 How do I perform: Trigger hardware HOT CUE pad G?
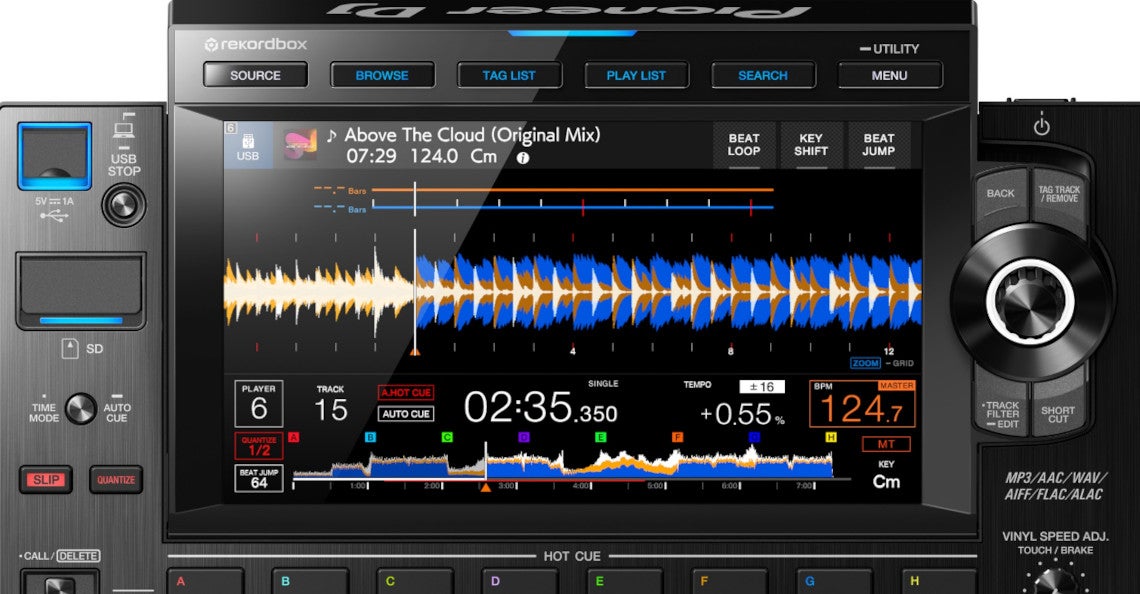pyautogui.click(x=834, y=582)
